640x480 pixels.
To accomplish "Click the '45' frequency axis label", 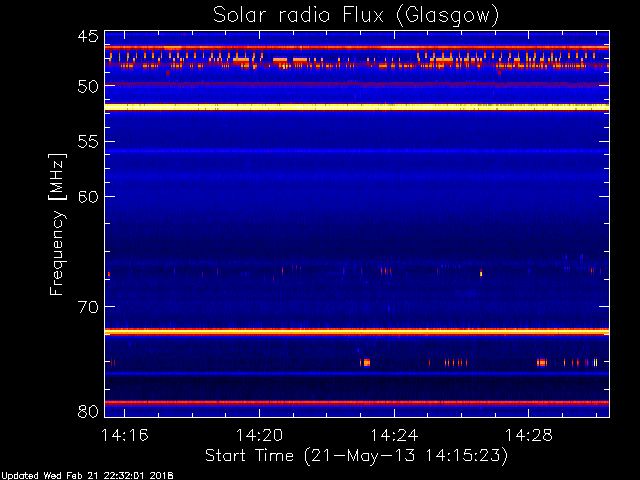I will pyautogui.click(x=88, y=36).
